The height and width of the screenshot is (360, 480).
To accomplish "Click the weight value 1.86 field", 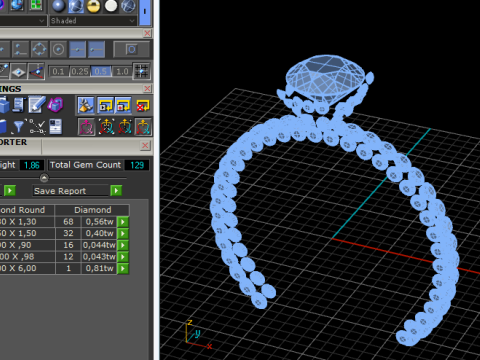I will [32, 165].
